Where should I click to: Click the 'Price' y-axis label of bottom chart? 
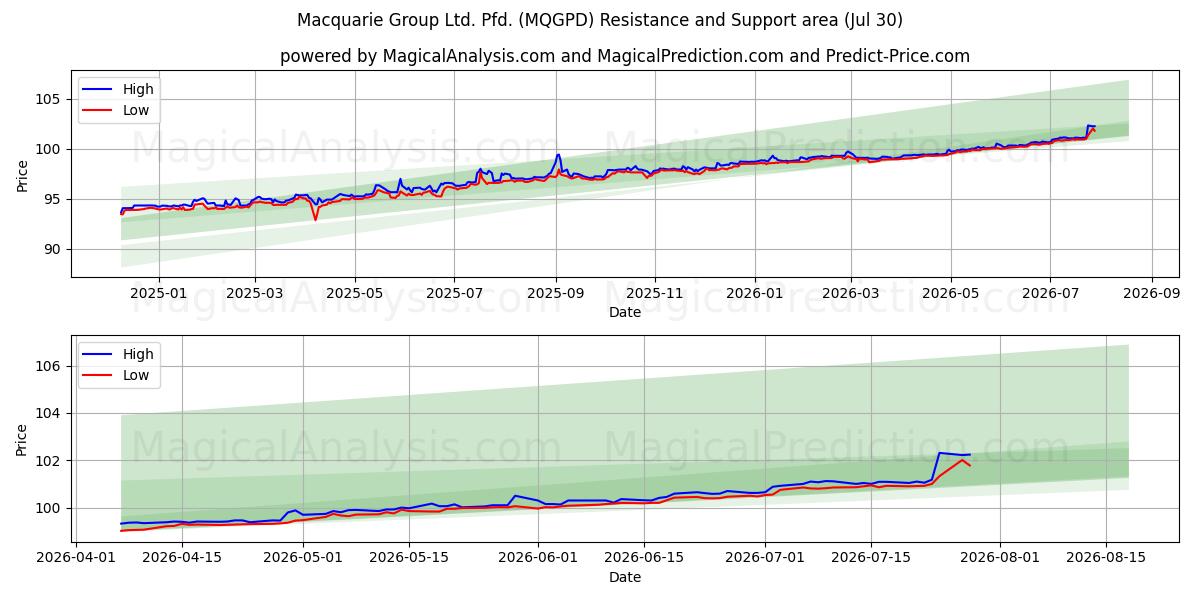pos(22,439)
